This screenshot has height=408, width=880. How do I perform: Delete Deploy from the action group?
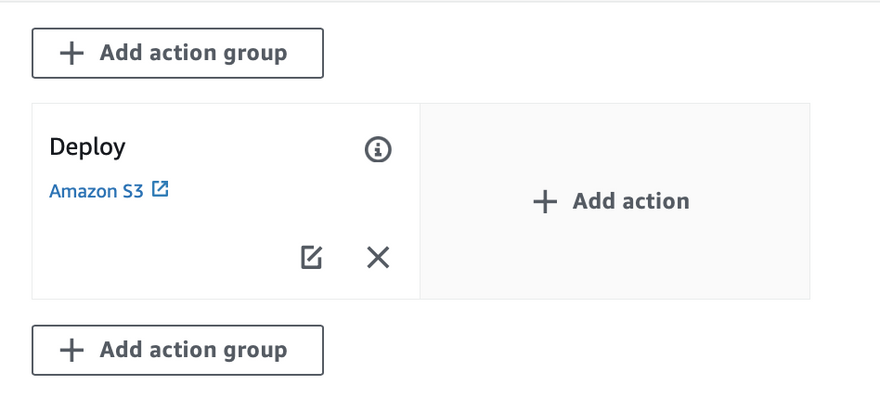[378, 258]
